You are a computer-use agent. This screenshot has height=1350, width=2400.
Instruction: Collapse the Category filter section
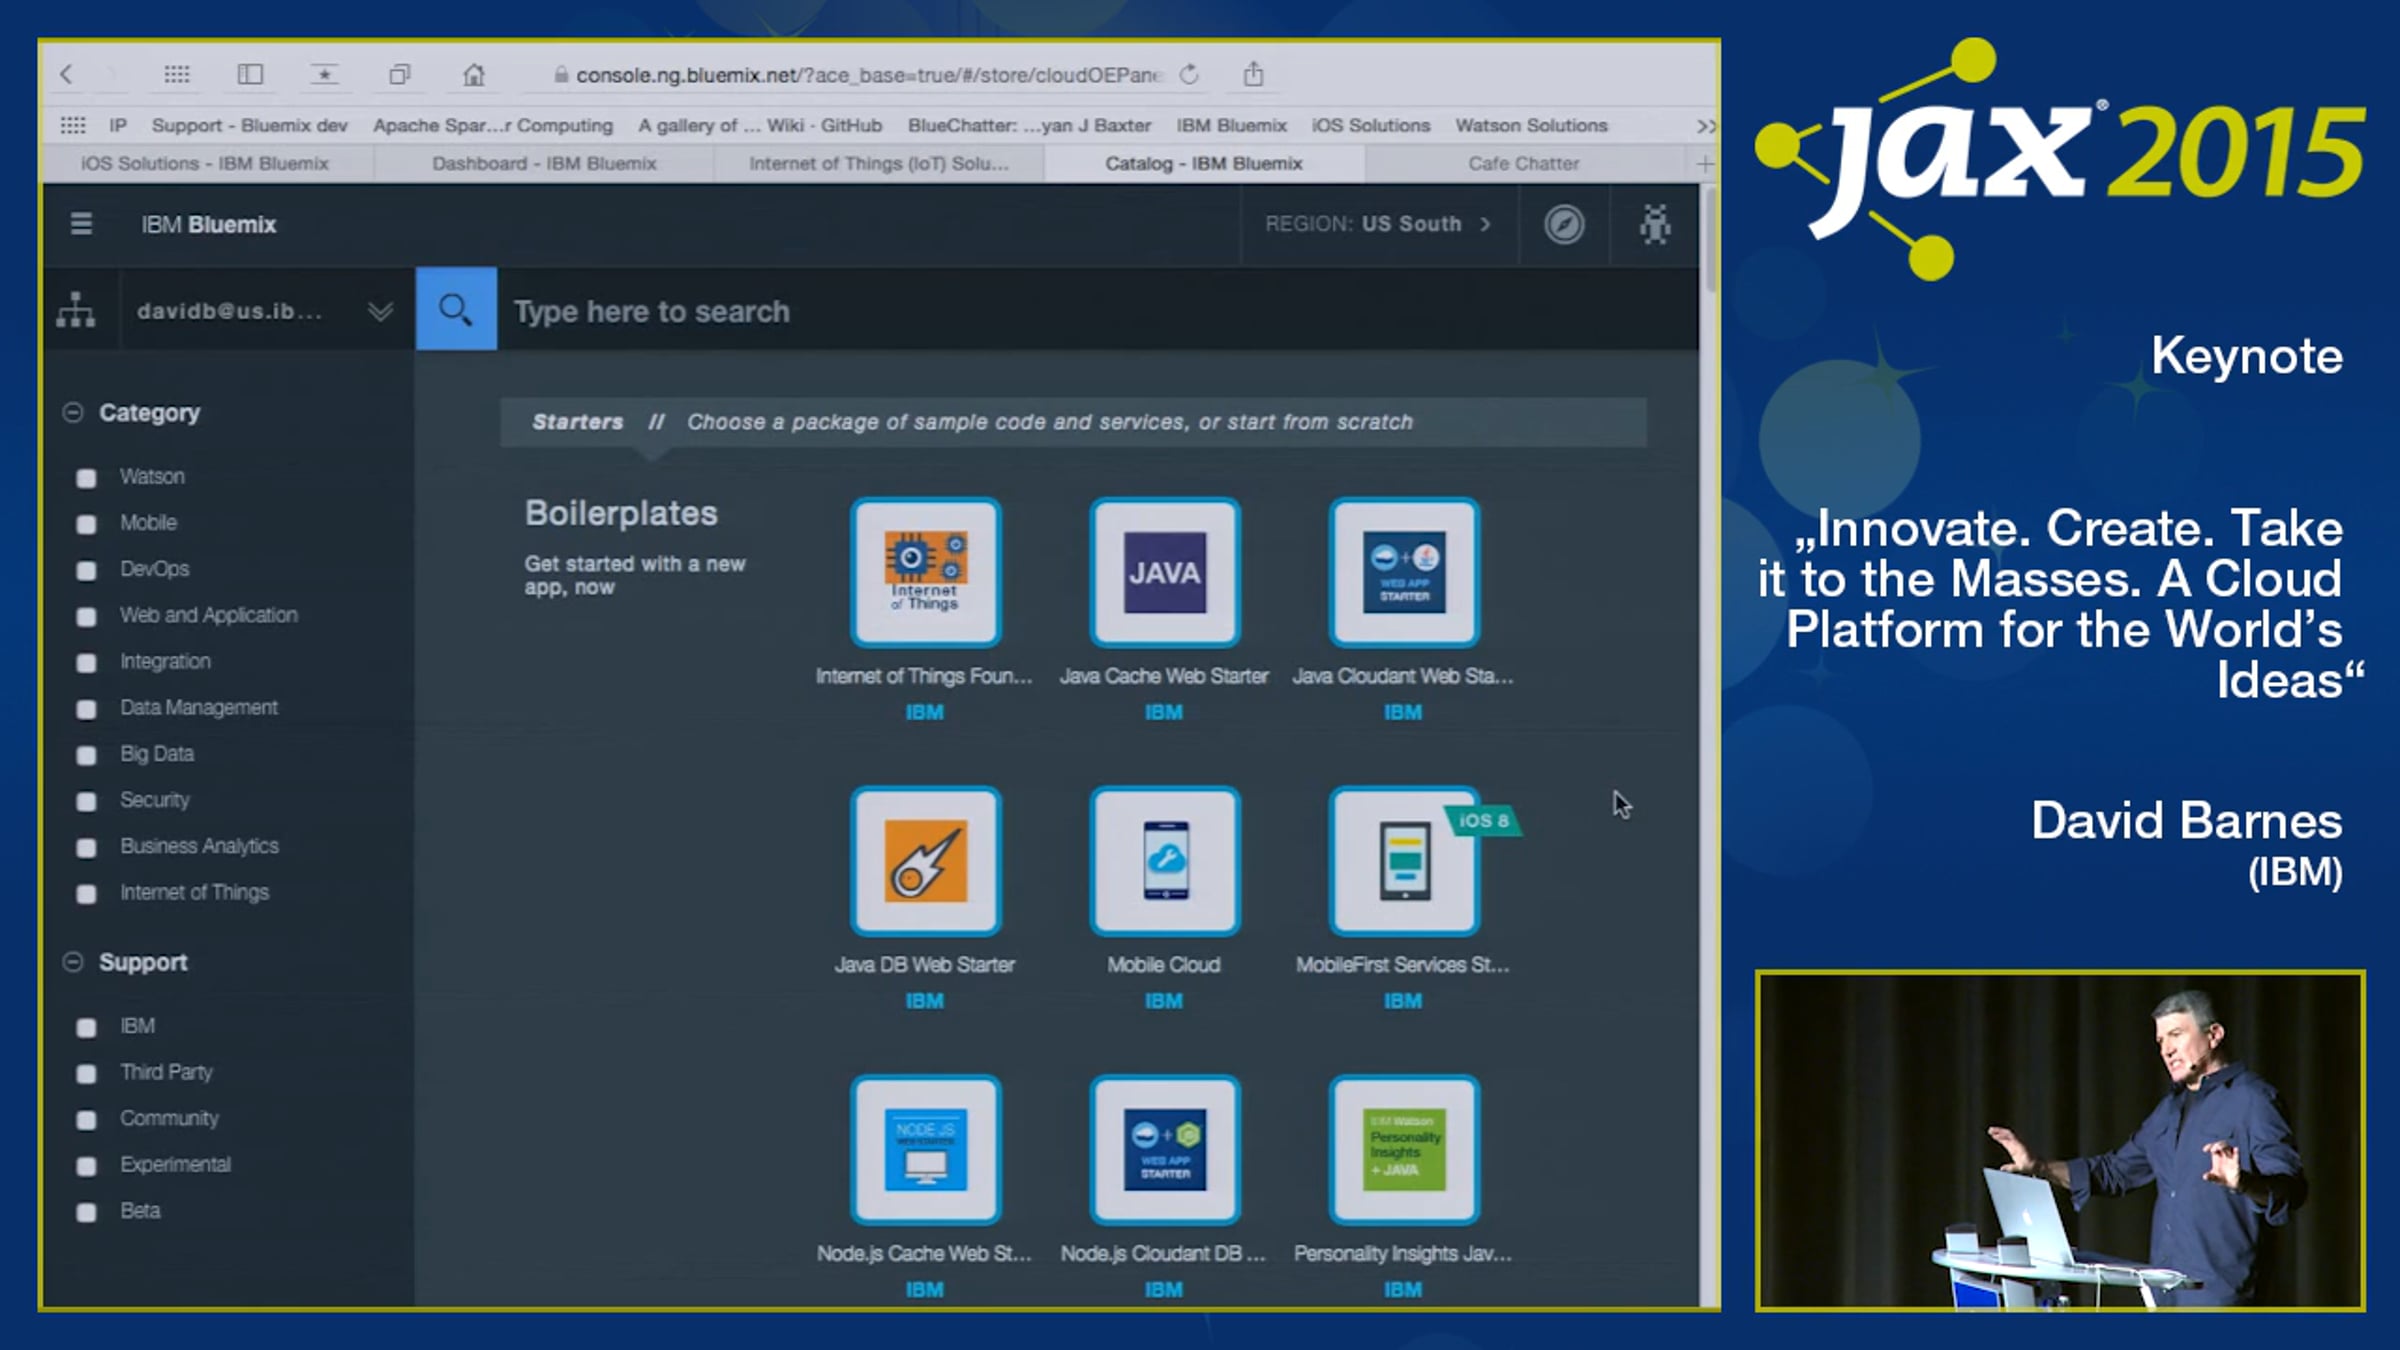point(73,413)
